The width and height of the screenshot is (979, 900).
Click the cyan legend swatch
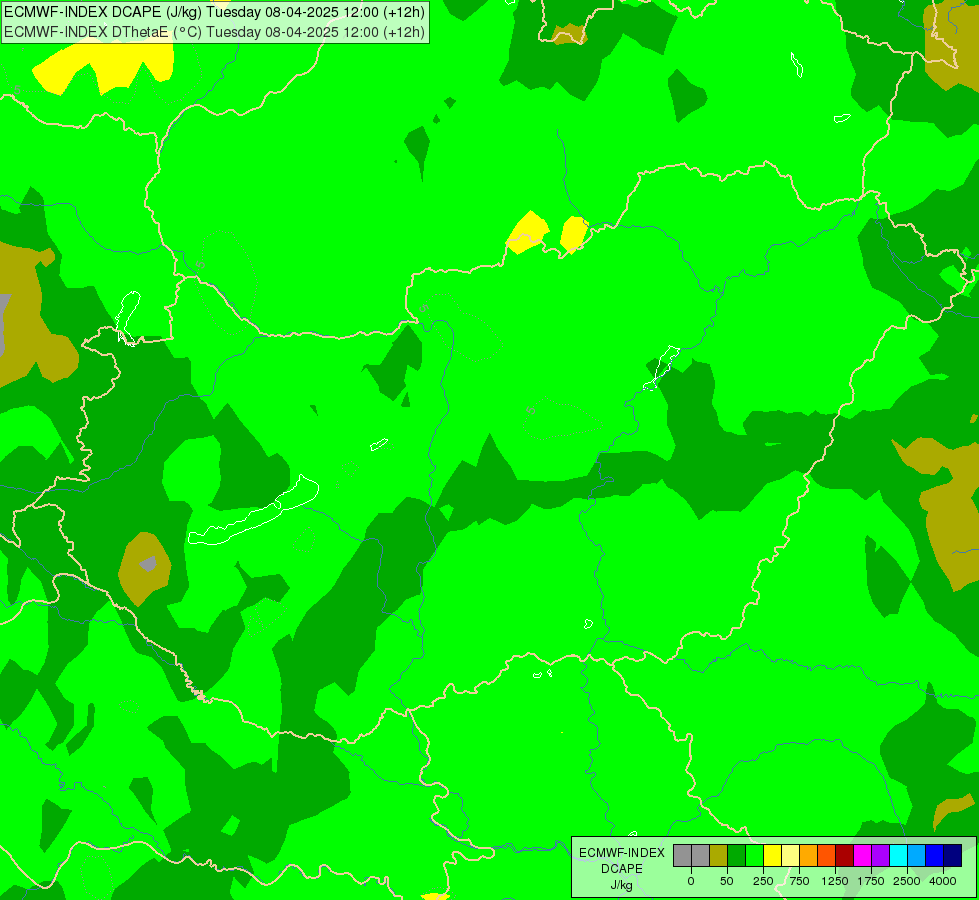[x=899, y=856]
